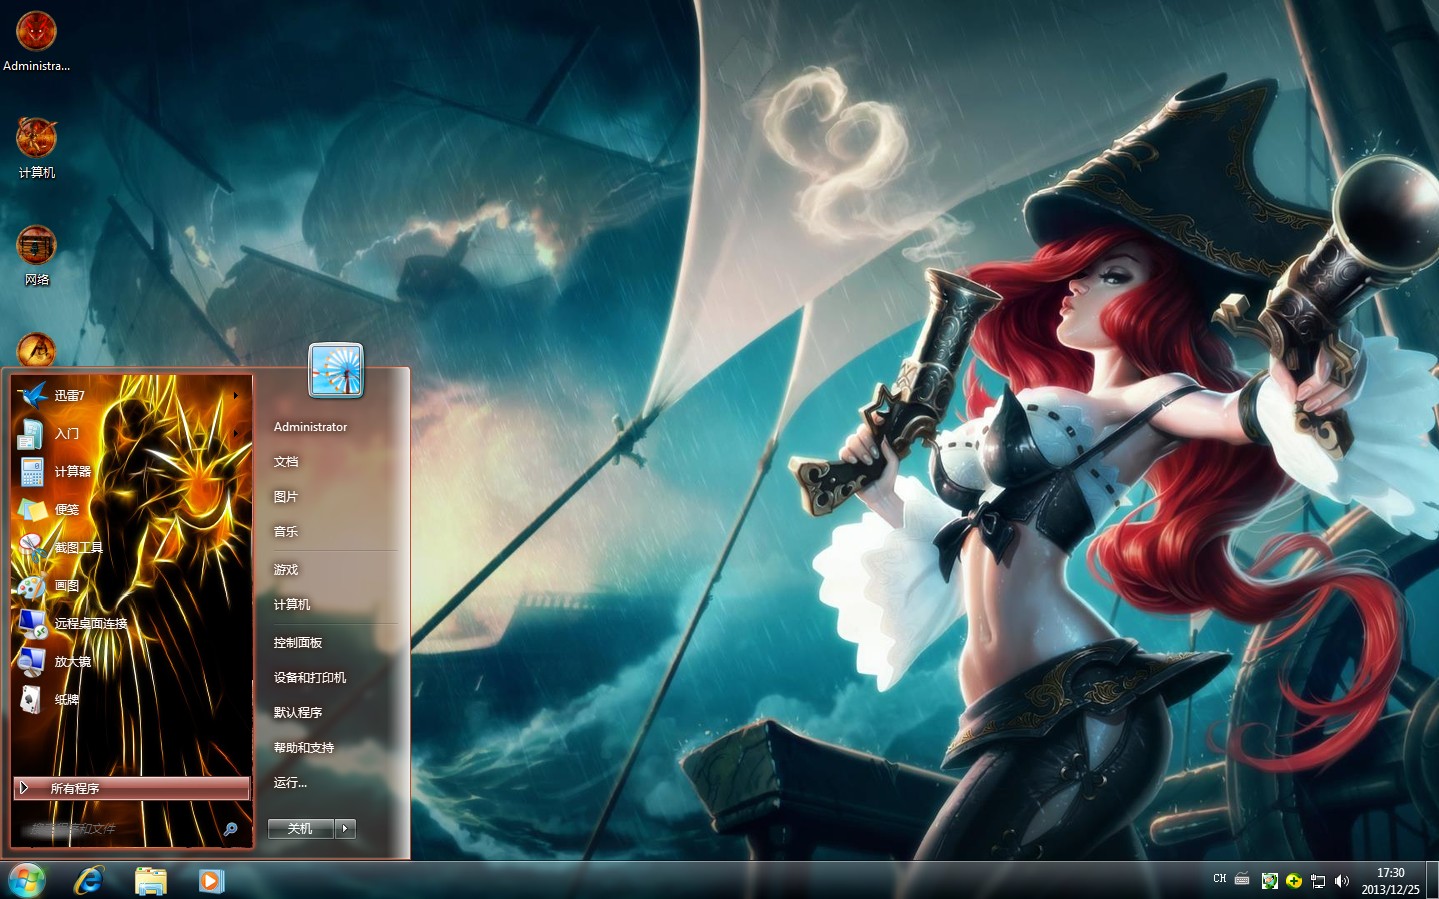Open 文档 documents
1439x899 pixels.
click(286, 462)
